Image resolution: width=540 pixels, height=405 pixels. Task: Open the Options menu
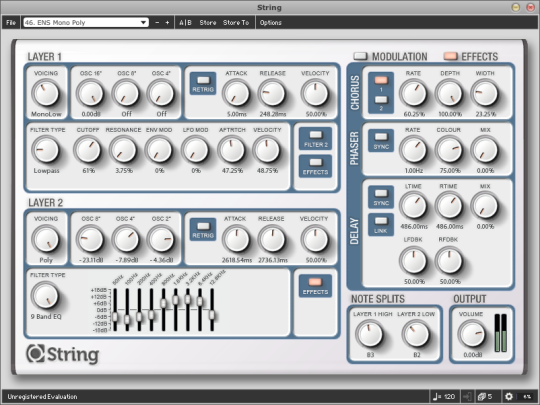(270, 23)
